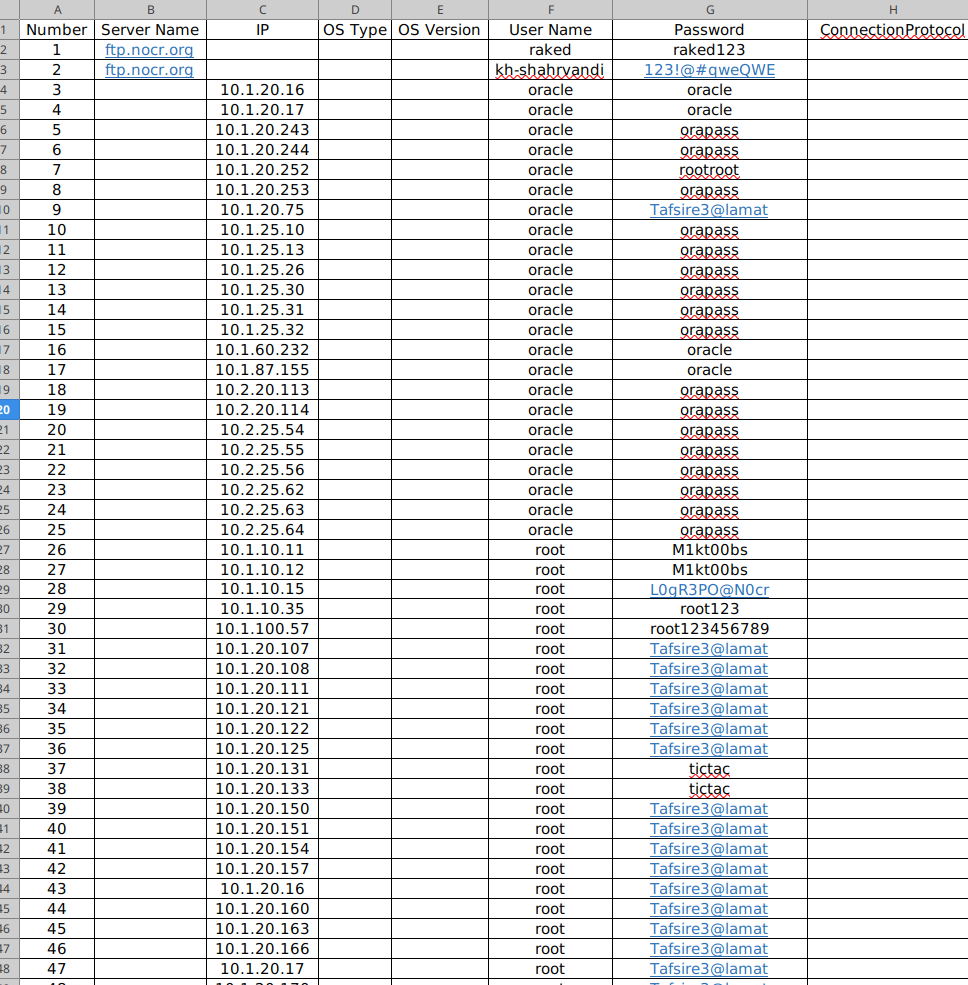This screenshot has width=968, height=985.
Task: Select the "OS Version" header cell
Action: [440, 30]
